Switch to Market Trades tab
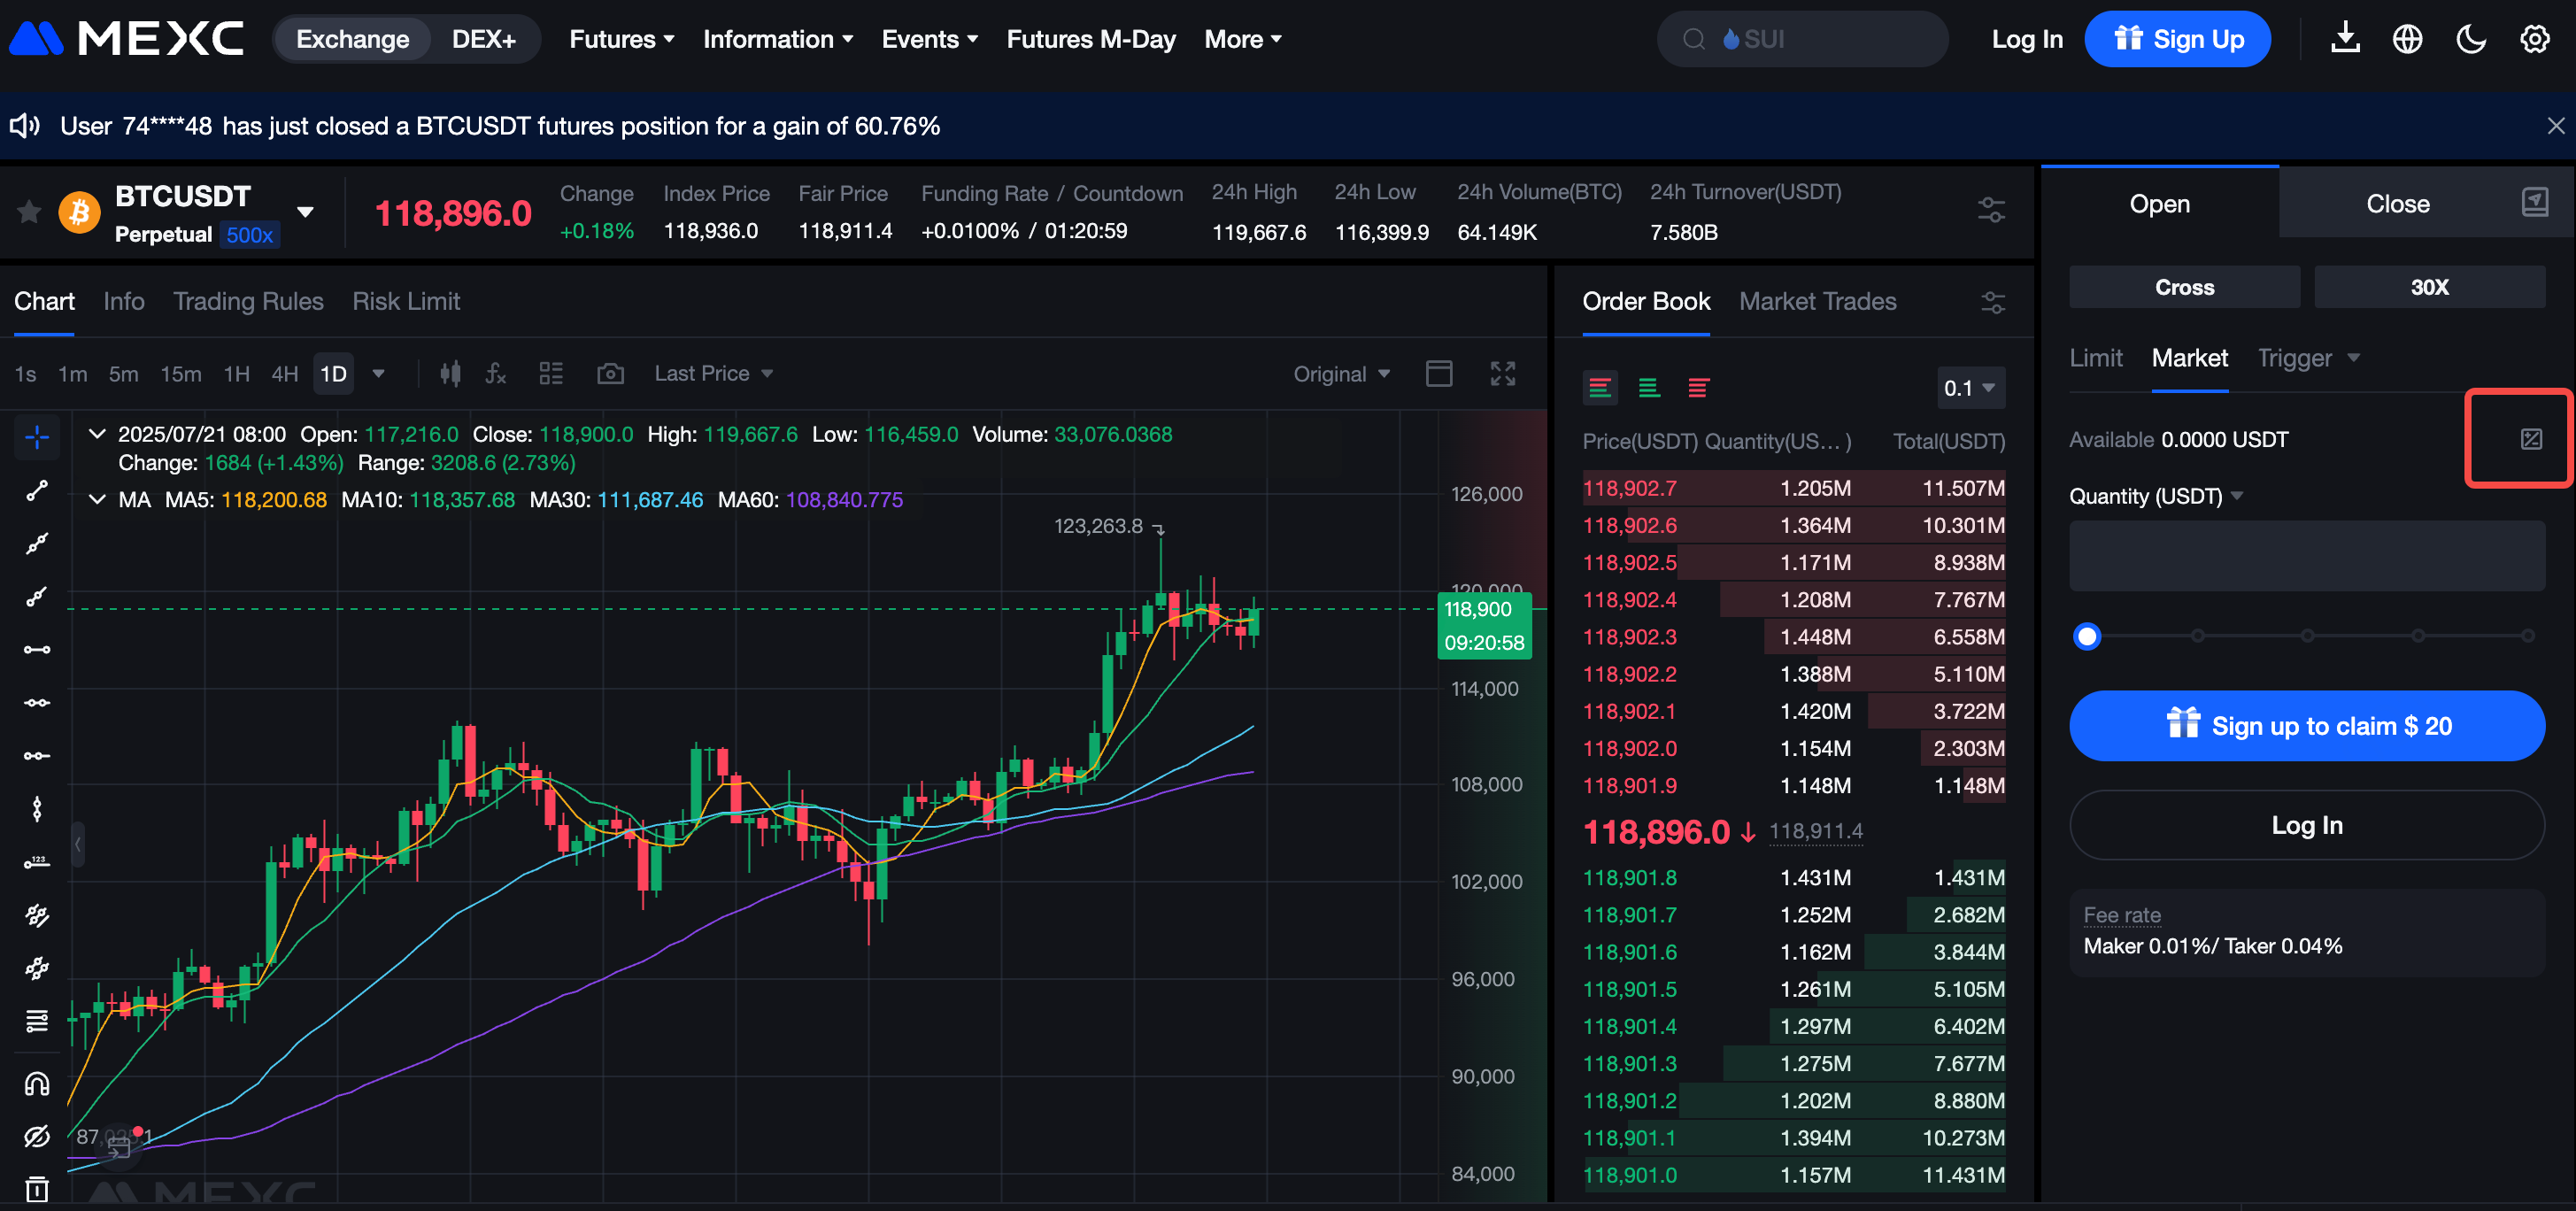Image resolution: width=2576 pixels, height=1211 pixels. pos(1817,301)
